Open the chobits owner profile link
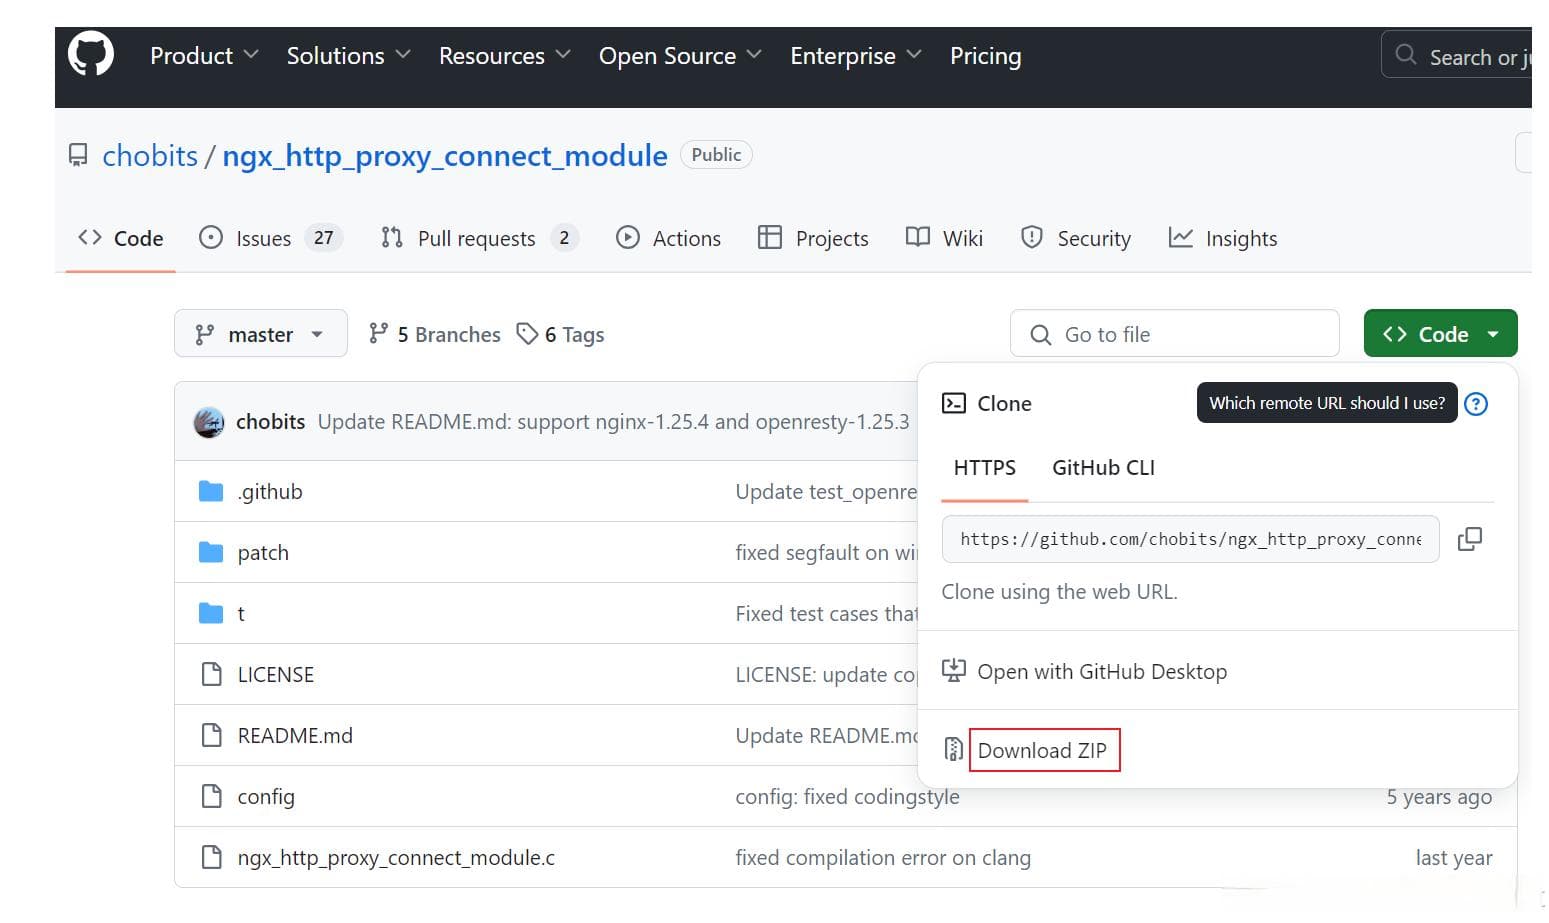The height and width of the screenshot is (923, 1549). click(x=150, y=156)
